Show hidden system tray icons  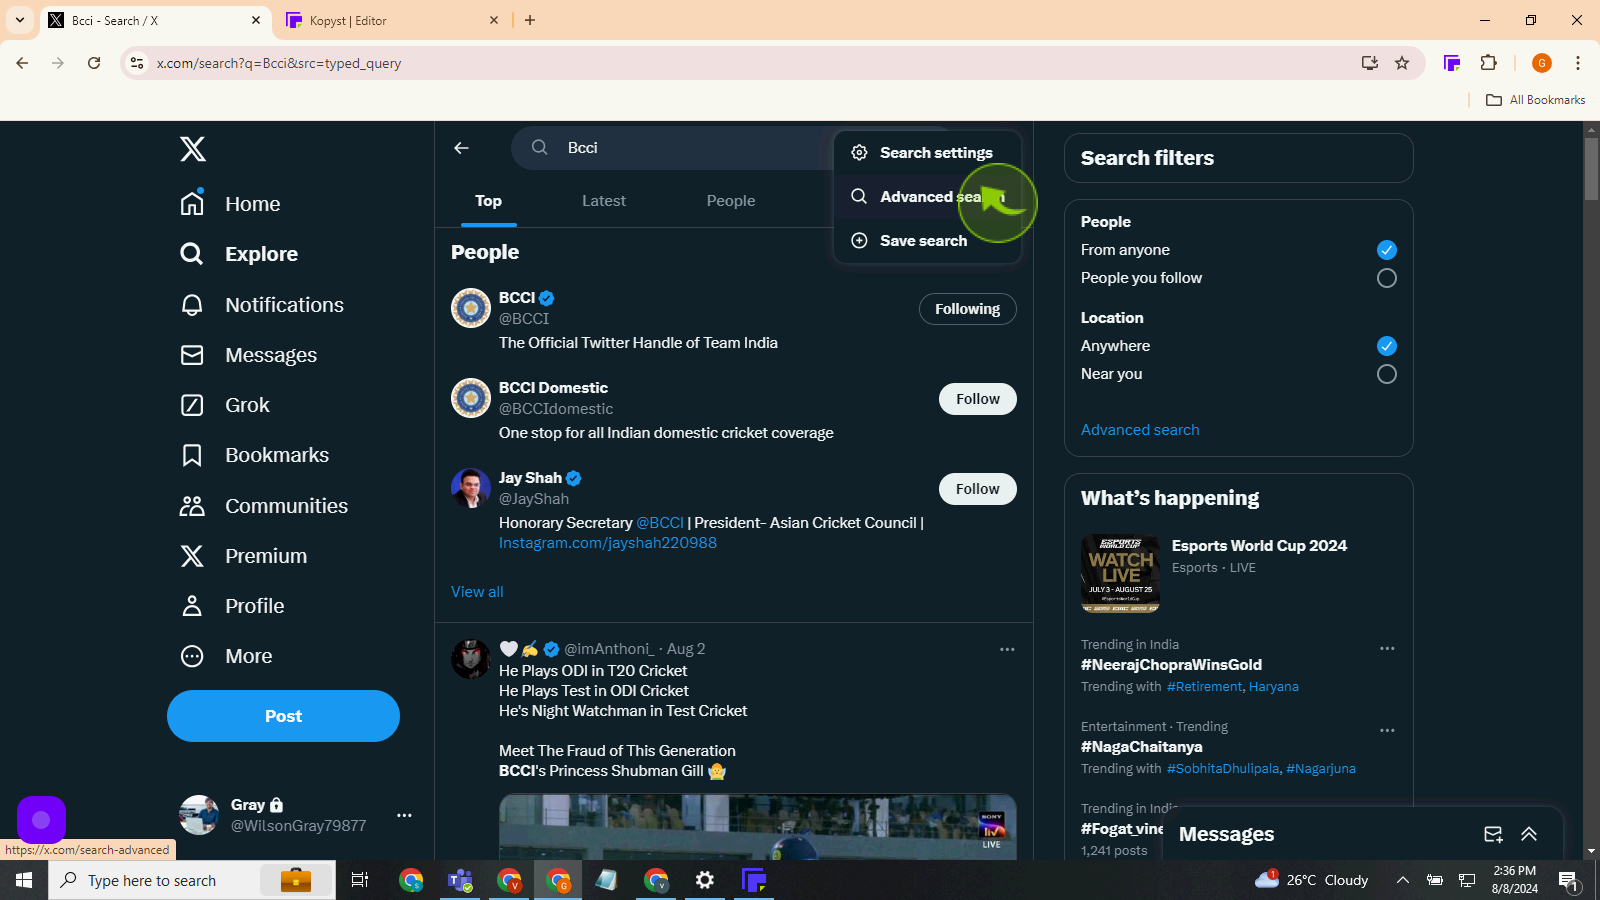(x=1402, y=880)
